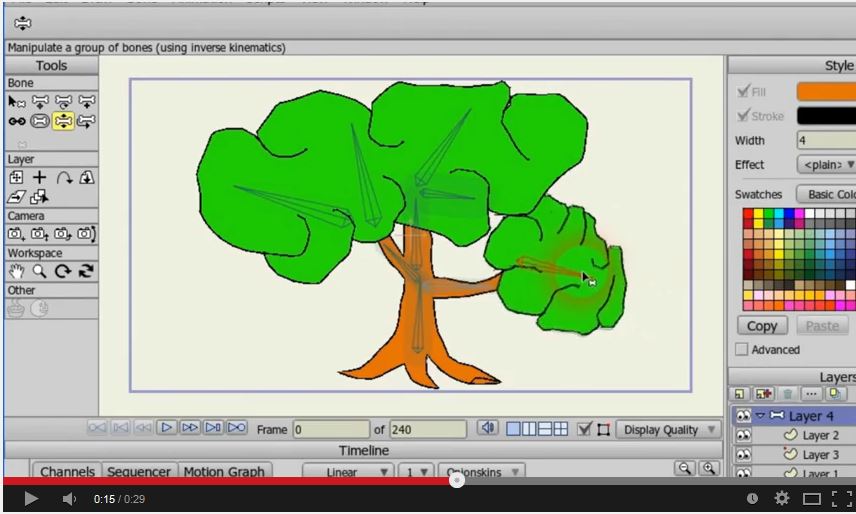Switch to the Sequencer tab

coord(139,471)
